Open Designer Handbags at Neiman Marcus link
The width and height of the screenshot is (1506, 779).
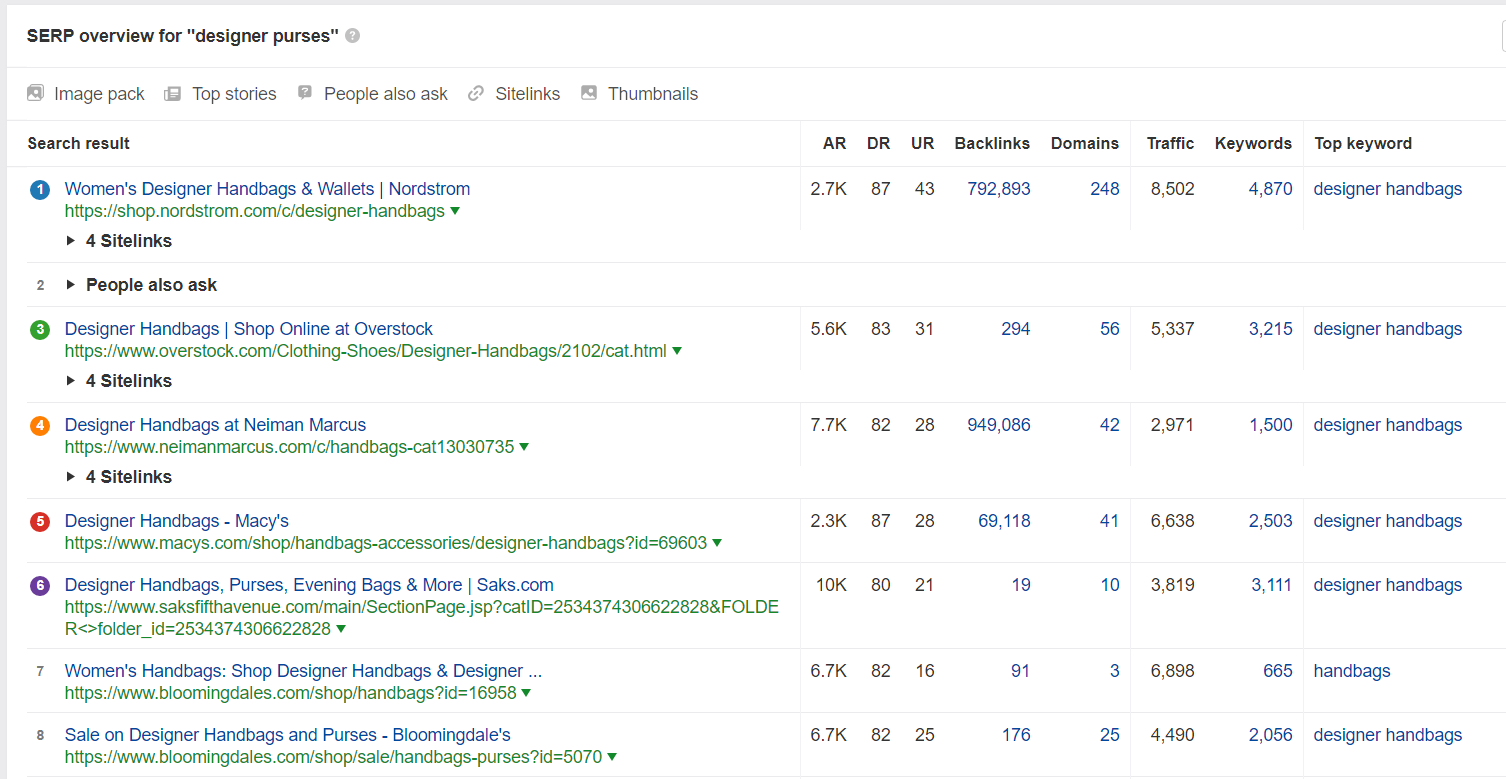[215, 425]
